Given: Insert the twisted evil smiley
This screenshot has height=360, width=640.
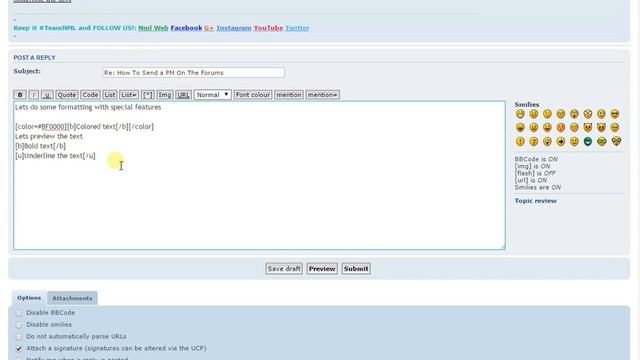Looking at the screenshot, I should 601,128.
